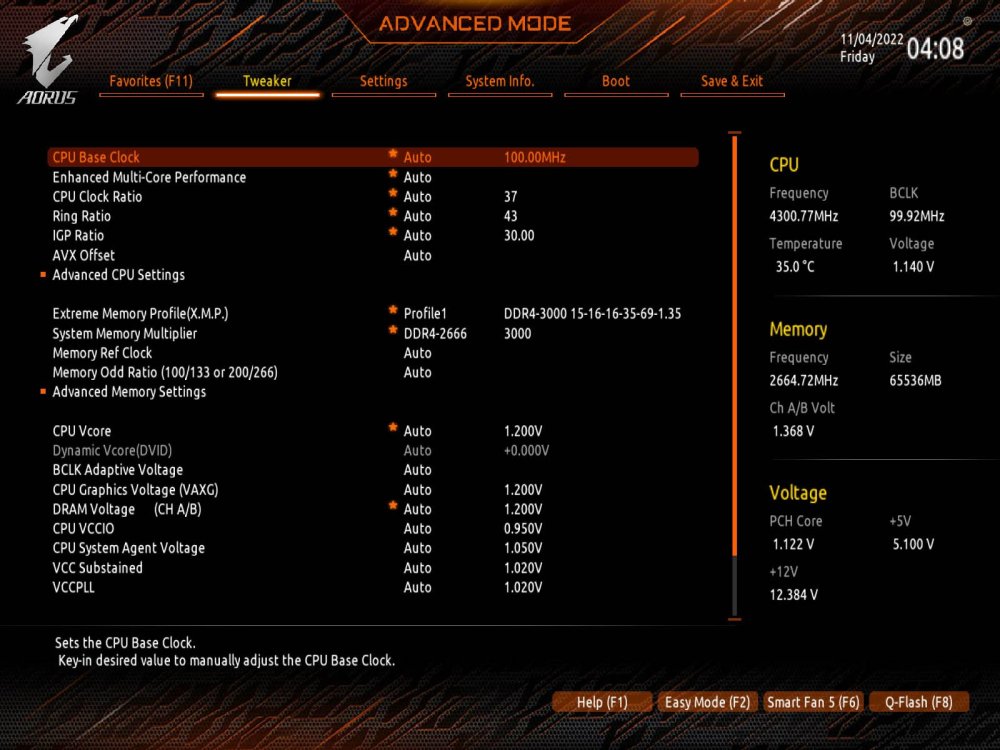Open the Memory Odd Ratio Auto option
Image resolution: width=1000 pixels, height=750 pixels.
pyautogui.click(x=418, y=372)
